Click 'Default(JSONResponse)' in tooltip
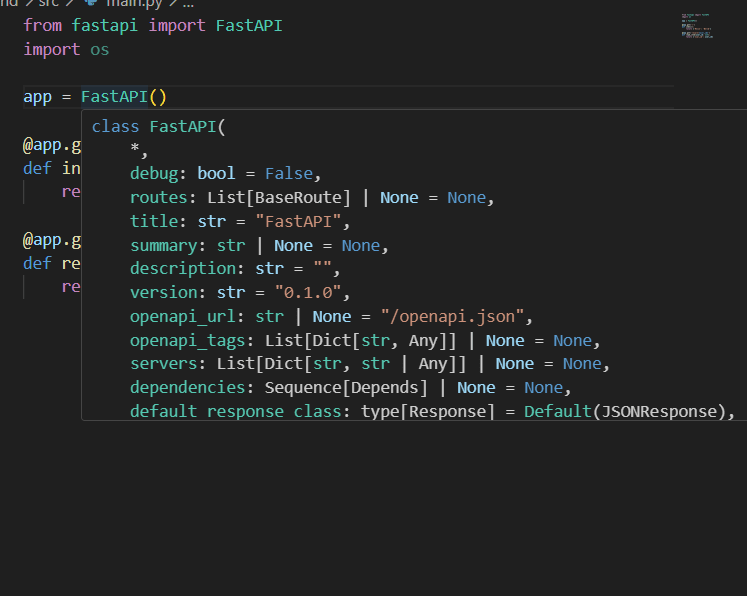Image resolution: width=747 pixels, height=596 pixels. [625, 411]
